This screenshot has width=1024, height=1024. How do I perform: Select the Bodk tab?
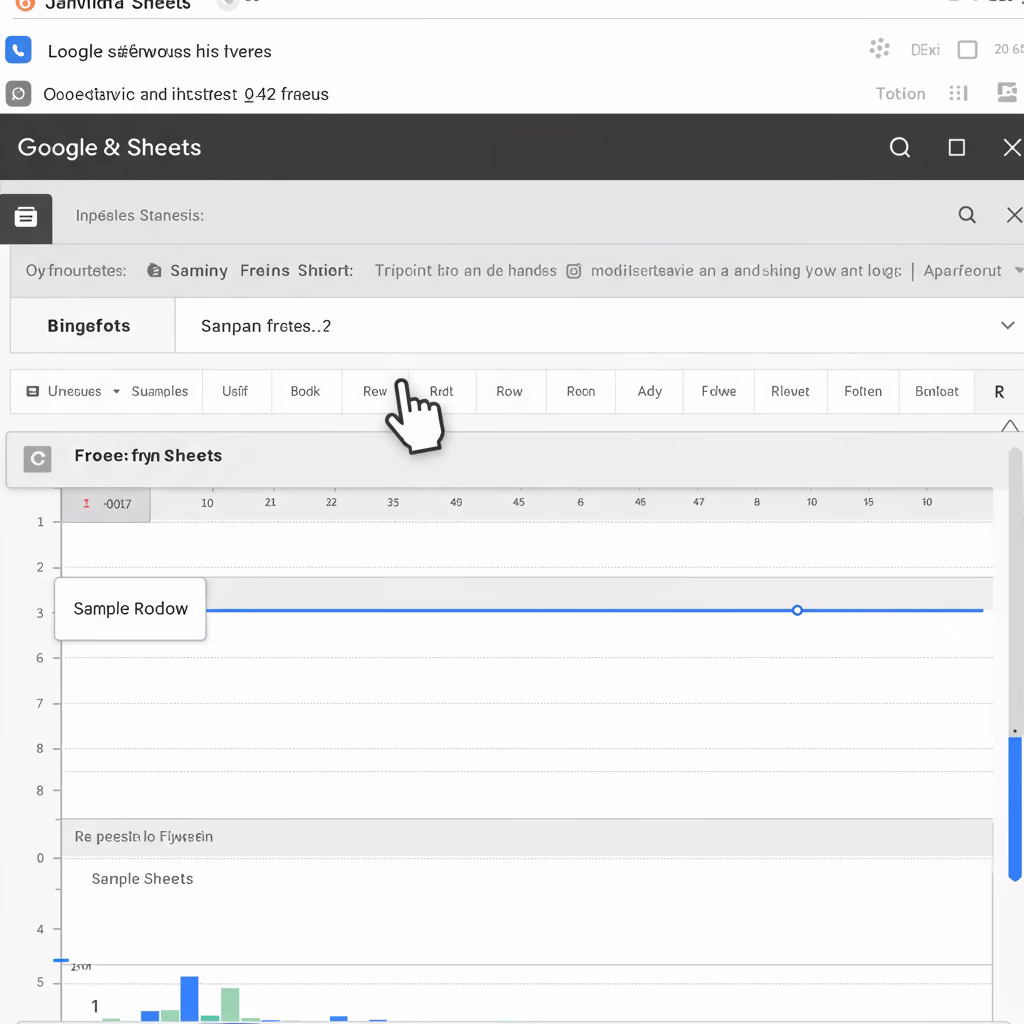pyautogui.click(x=305, y=391)
